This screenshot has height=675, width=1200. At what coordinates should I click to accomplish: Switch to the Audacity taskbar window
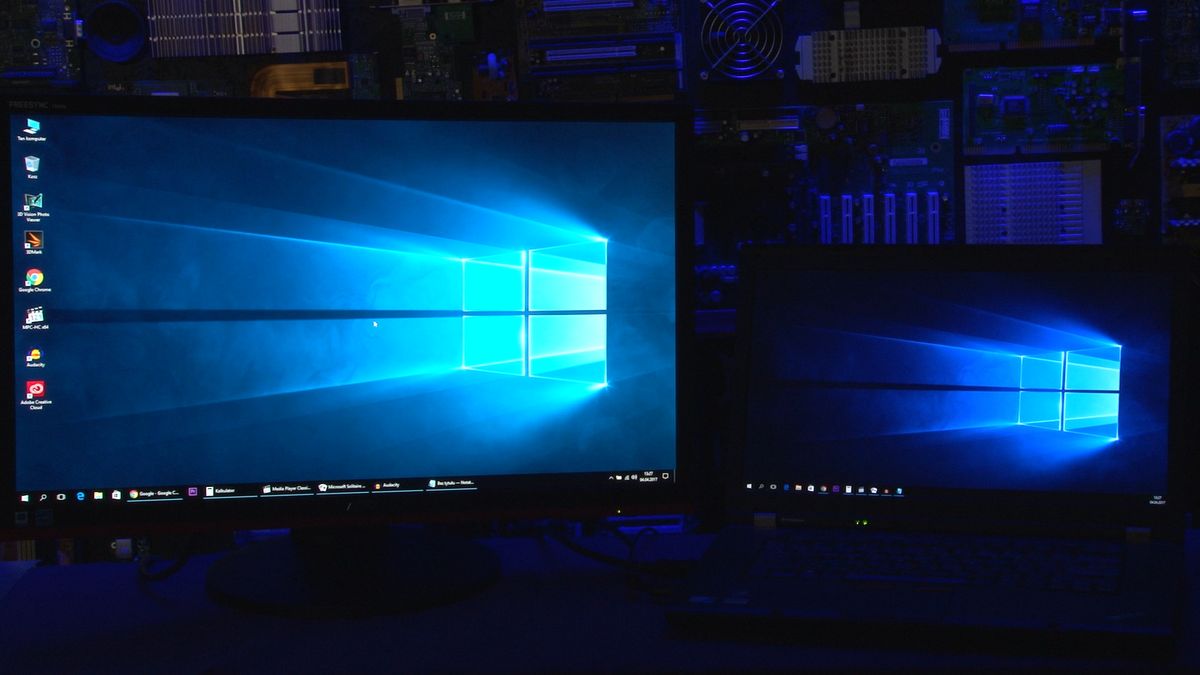tap(397, 485)
